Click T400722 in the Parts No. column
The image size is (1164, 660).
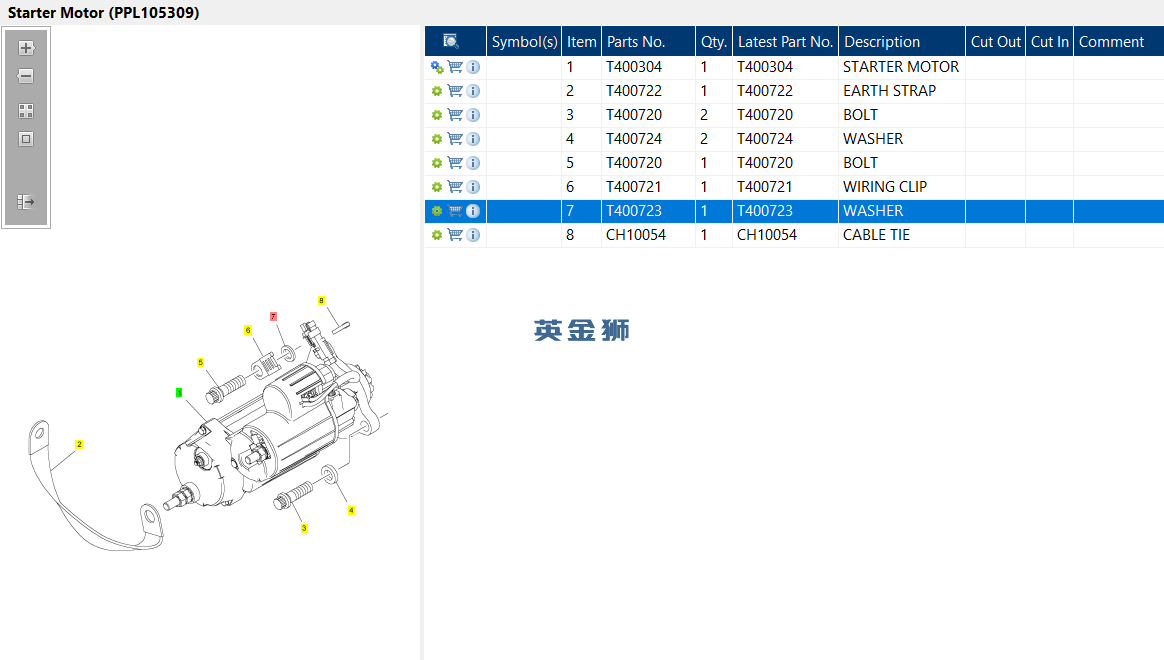pos(634,91)
